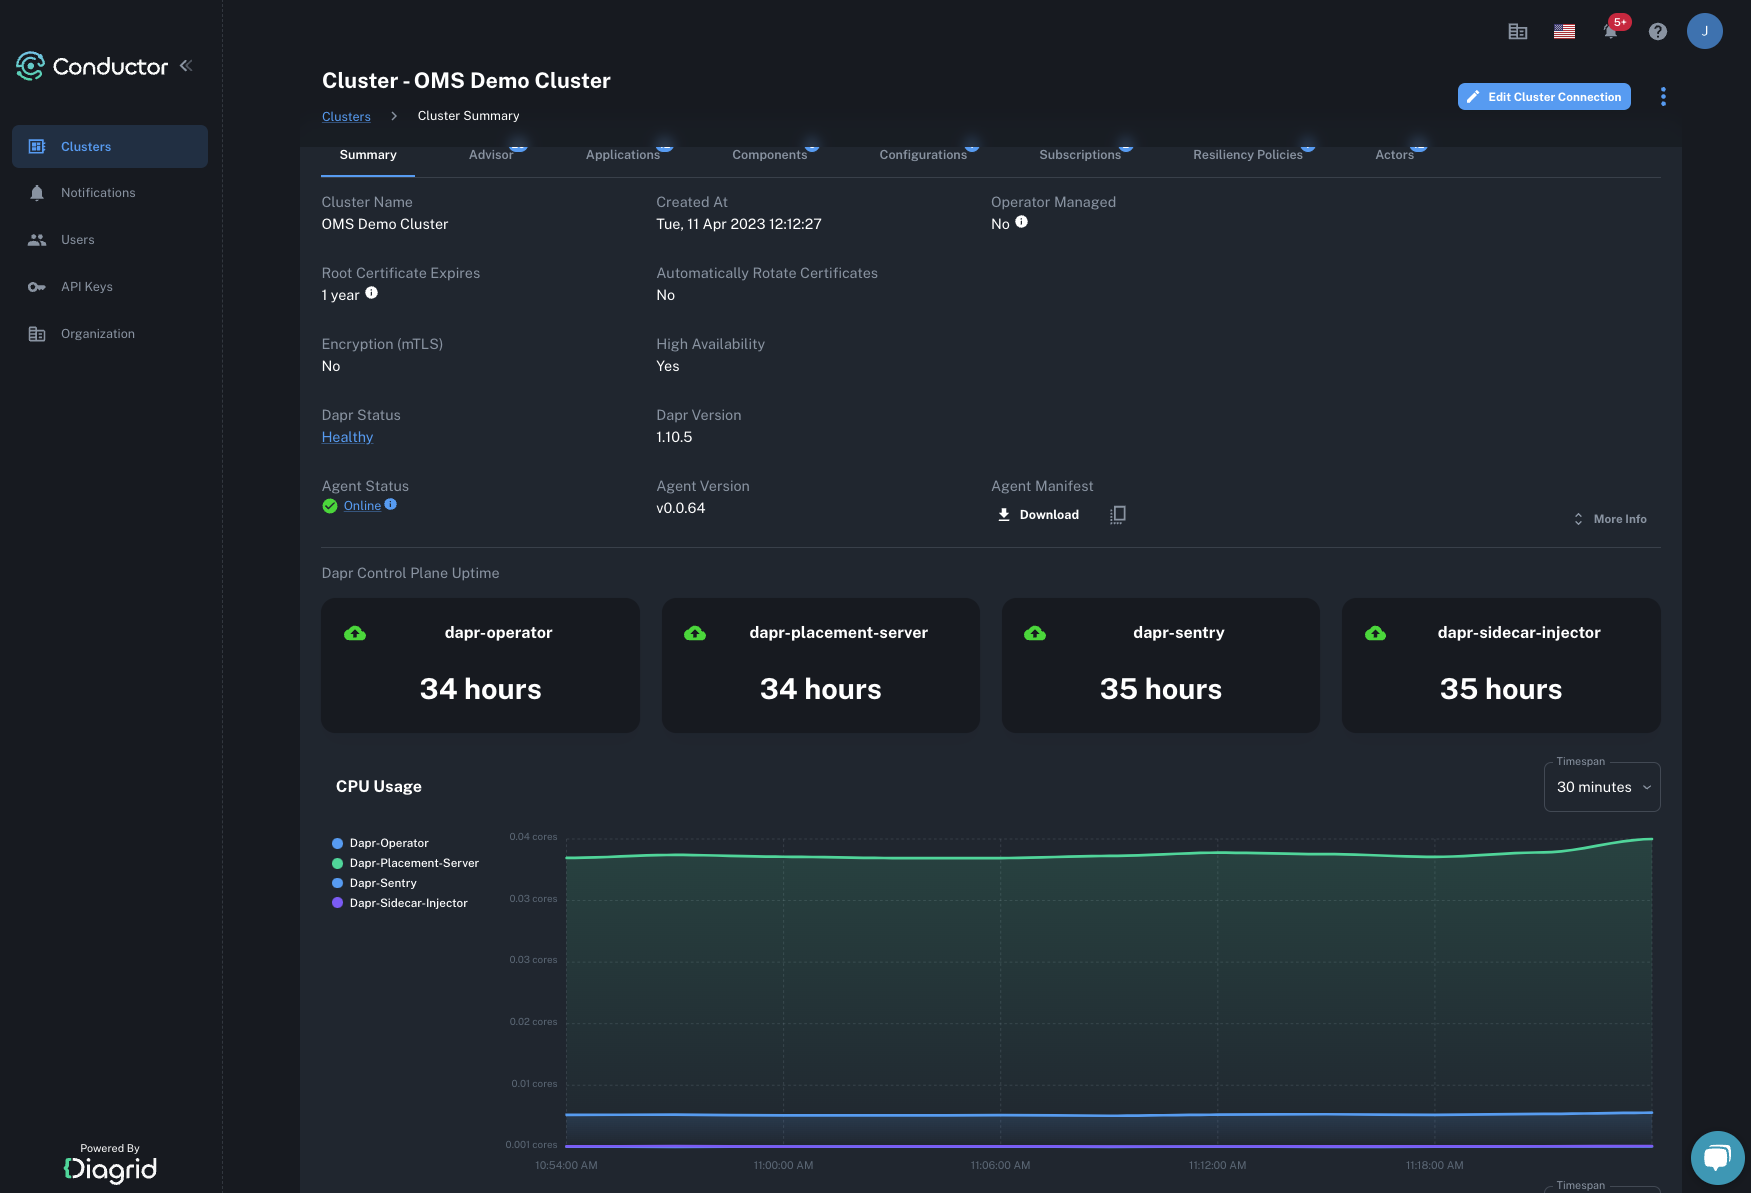The height and width of the screenshot is (1193, 1751).
Task: Expand the More Info section
Action: pos(1610,519)
